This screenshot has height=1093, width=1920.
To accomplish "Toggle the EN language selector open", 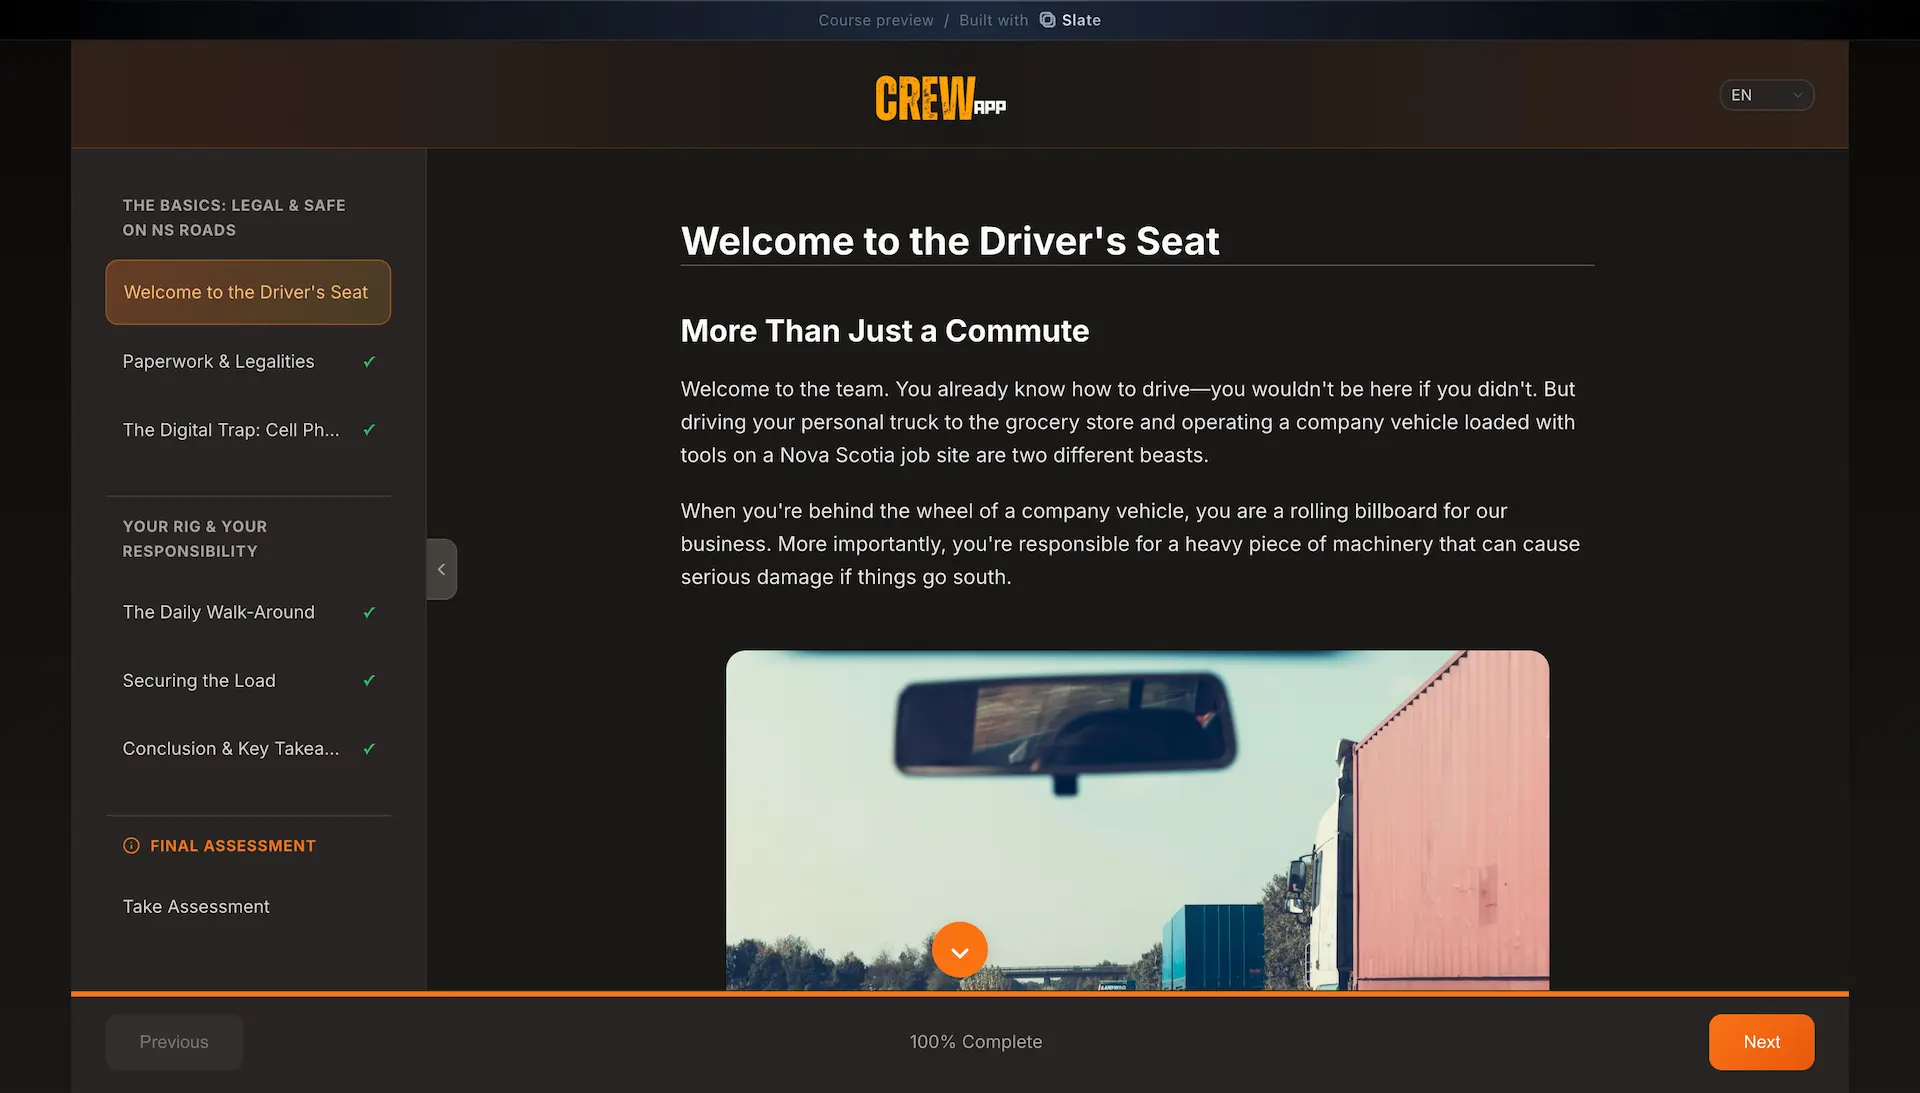I will tap(1766, 94).
